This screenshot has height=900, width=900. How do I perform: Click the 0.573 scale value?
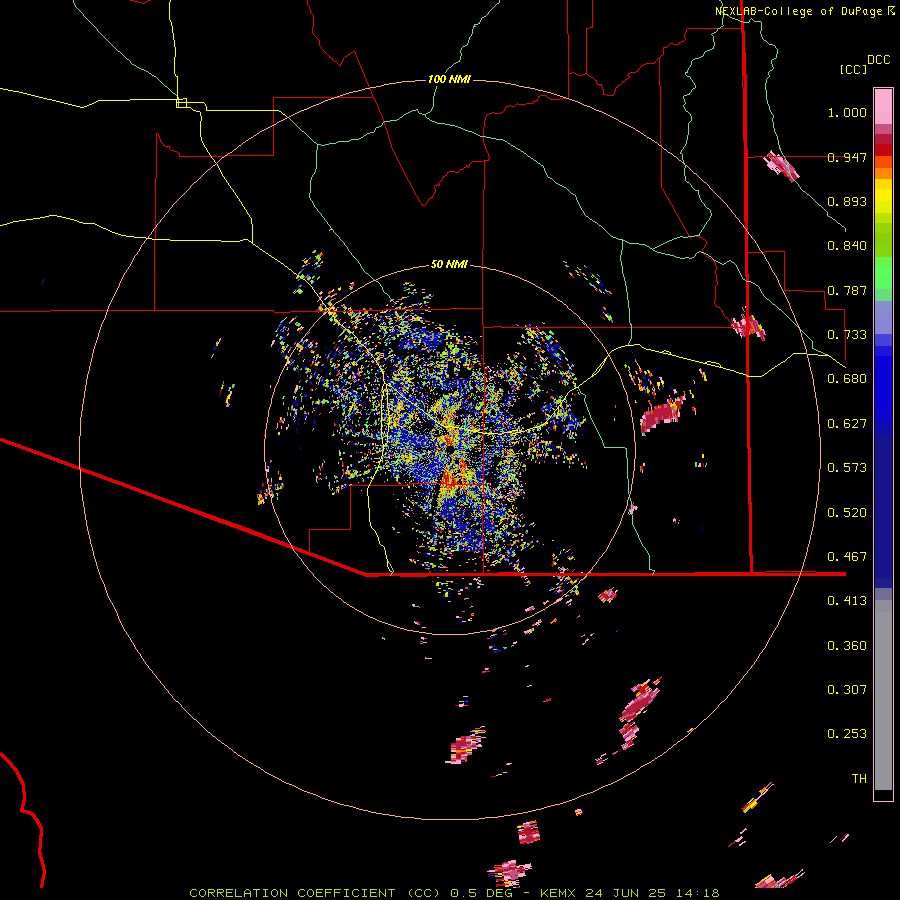pyautogui.click(x=847, y=468)
